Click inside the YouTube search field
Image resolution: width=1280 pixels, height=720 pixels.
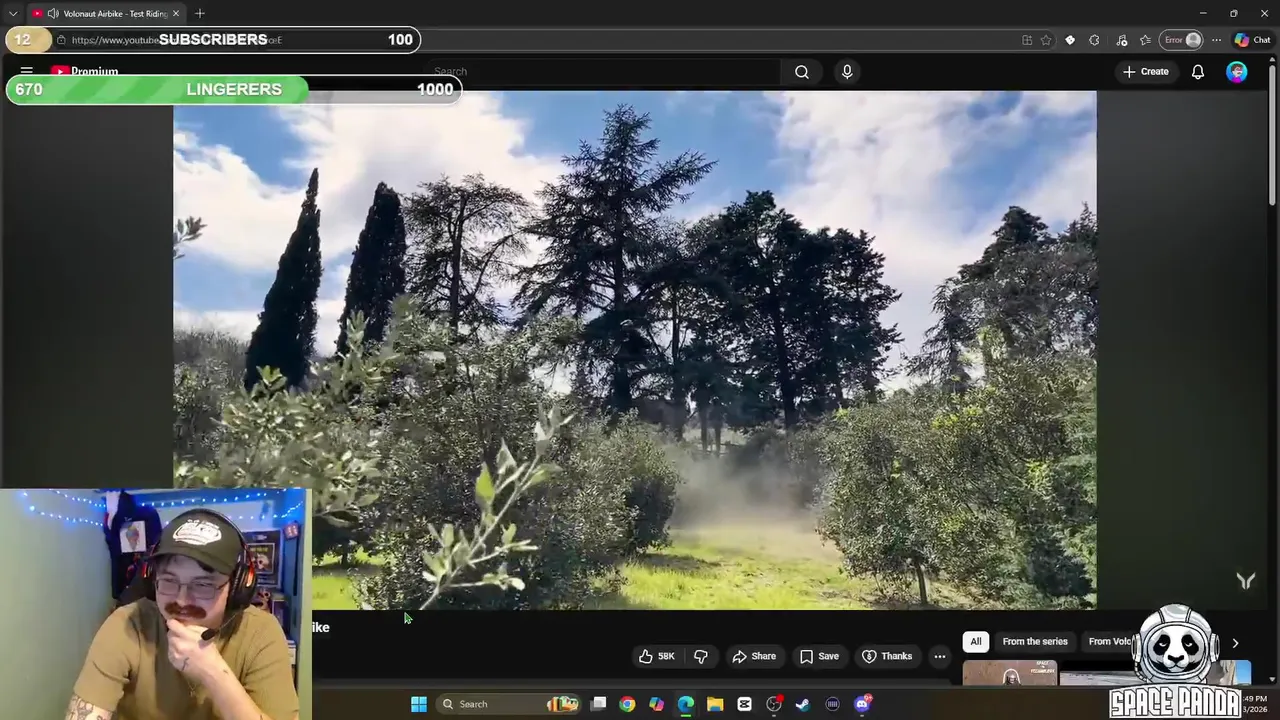click(x=605, y=71)
